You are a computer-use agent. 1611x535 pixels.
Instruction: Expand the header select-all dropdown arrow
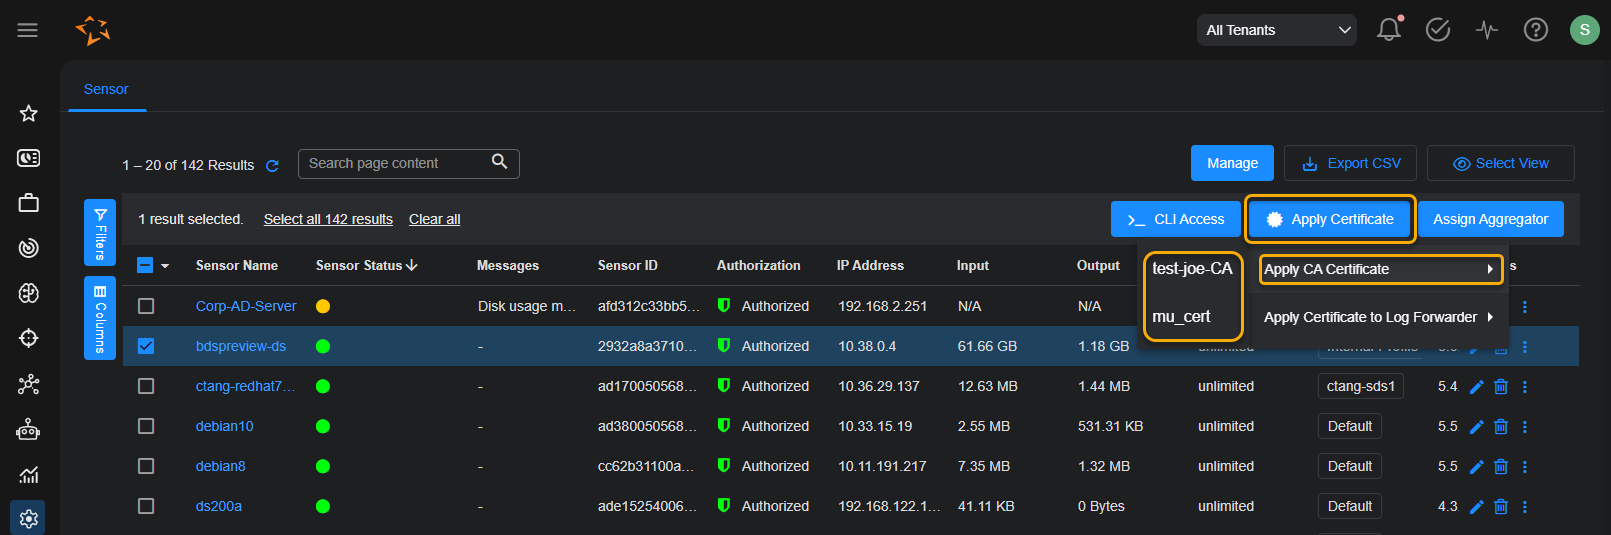(x=165, y=266)
